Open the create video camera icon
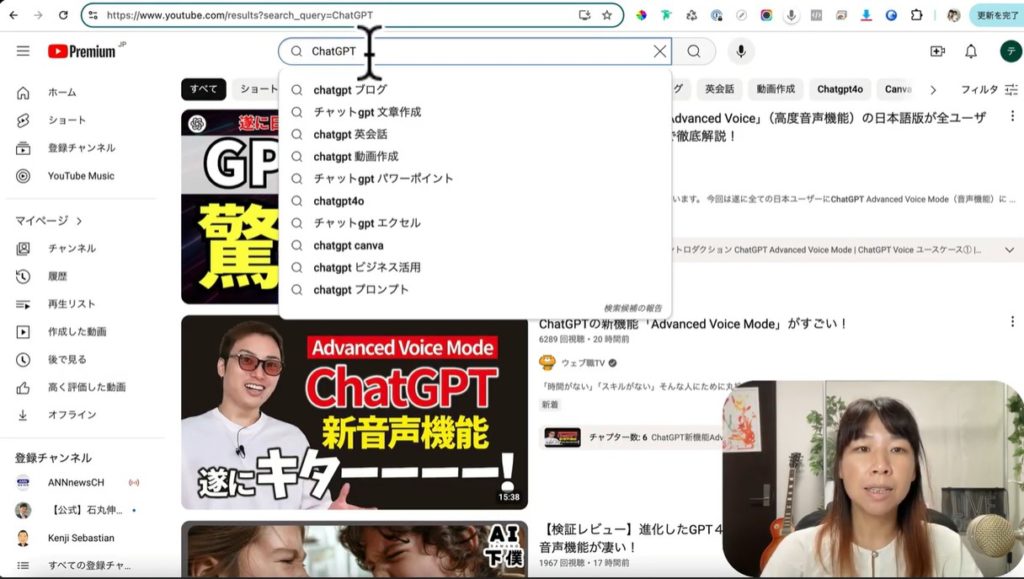The image size is (1024, 579). [x=937, y=51]
